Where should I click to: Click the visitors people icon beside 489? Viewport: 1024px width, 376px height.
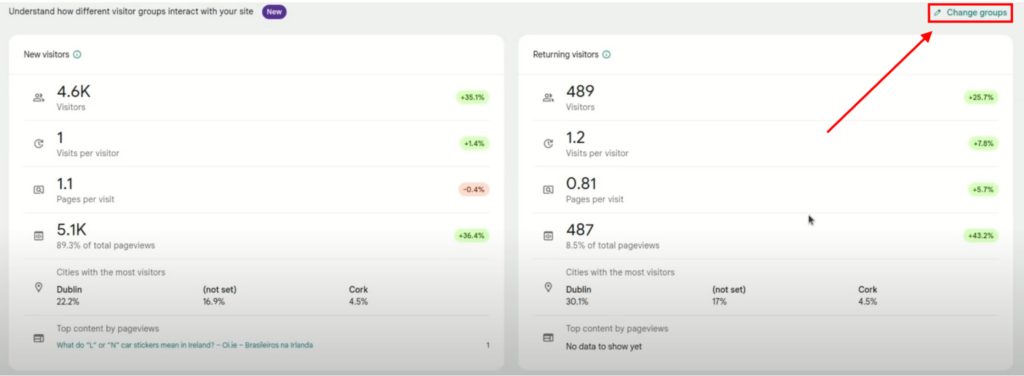click(548, 98)
